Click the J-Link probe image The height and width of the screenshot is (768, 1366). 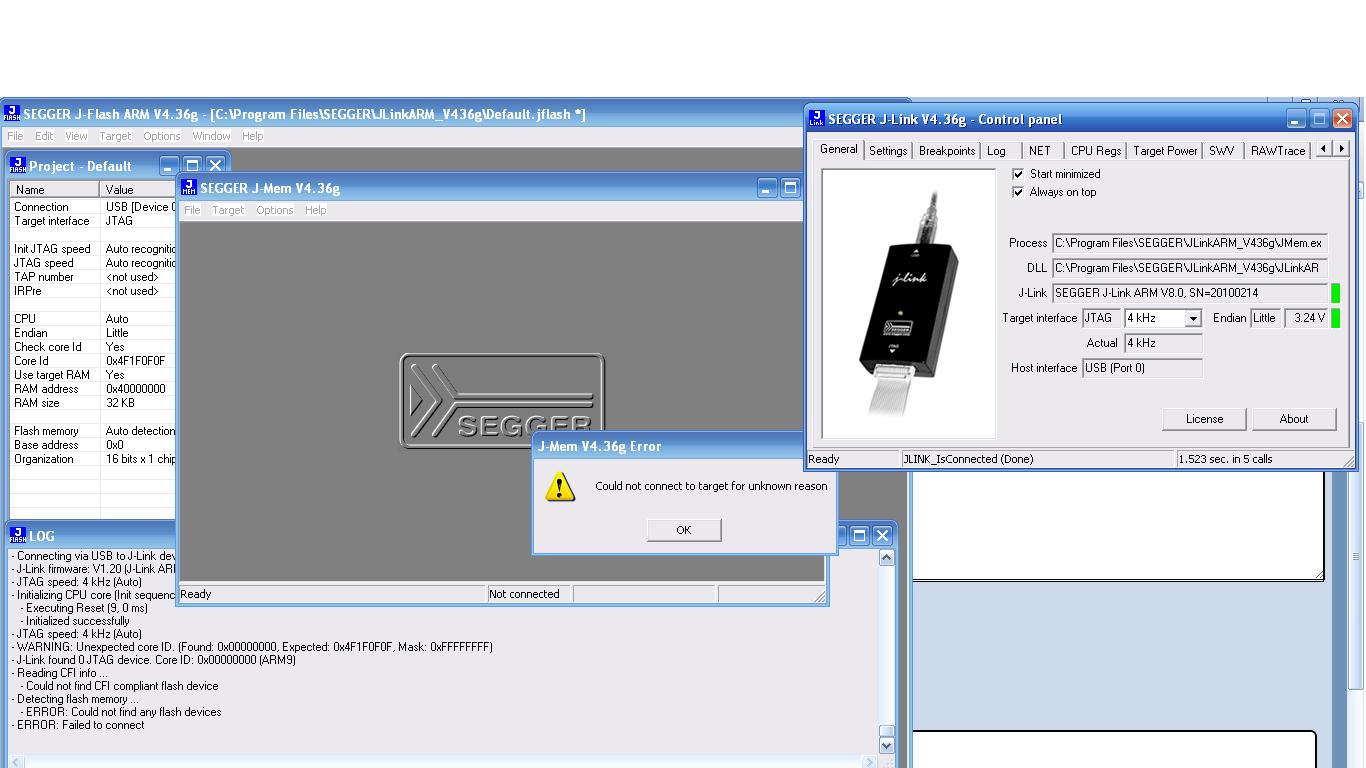[x=909, y=303]
